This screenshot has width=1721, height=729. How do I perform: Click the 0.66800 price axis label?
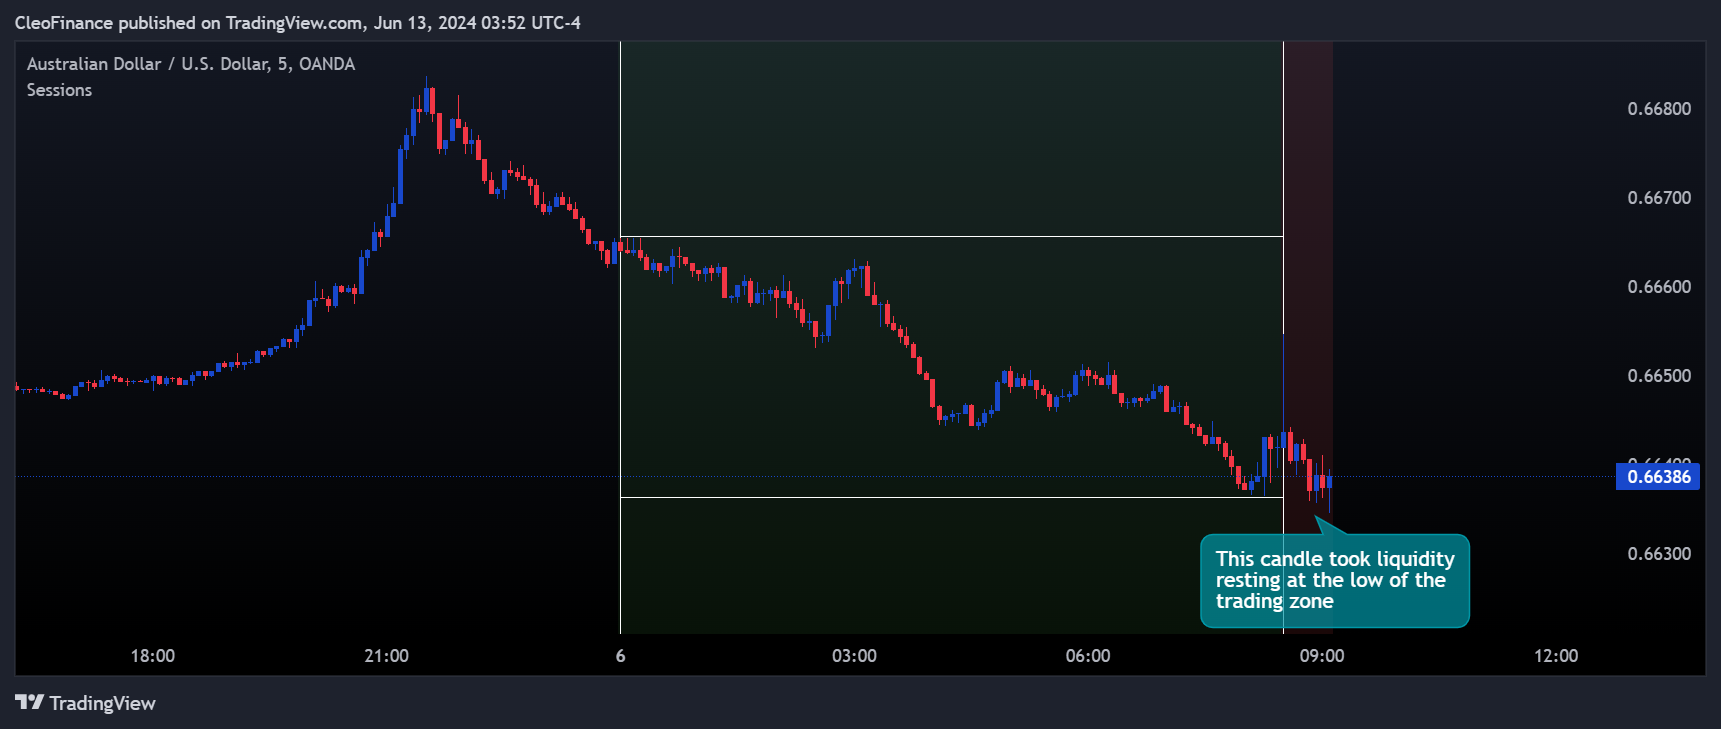1659,109
